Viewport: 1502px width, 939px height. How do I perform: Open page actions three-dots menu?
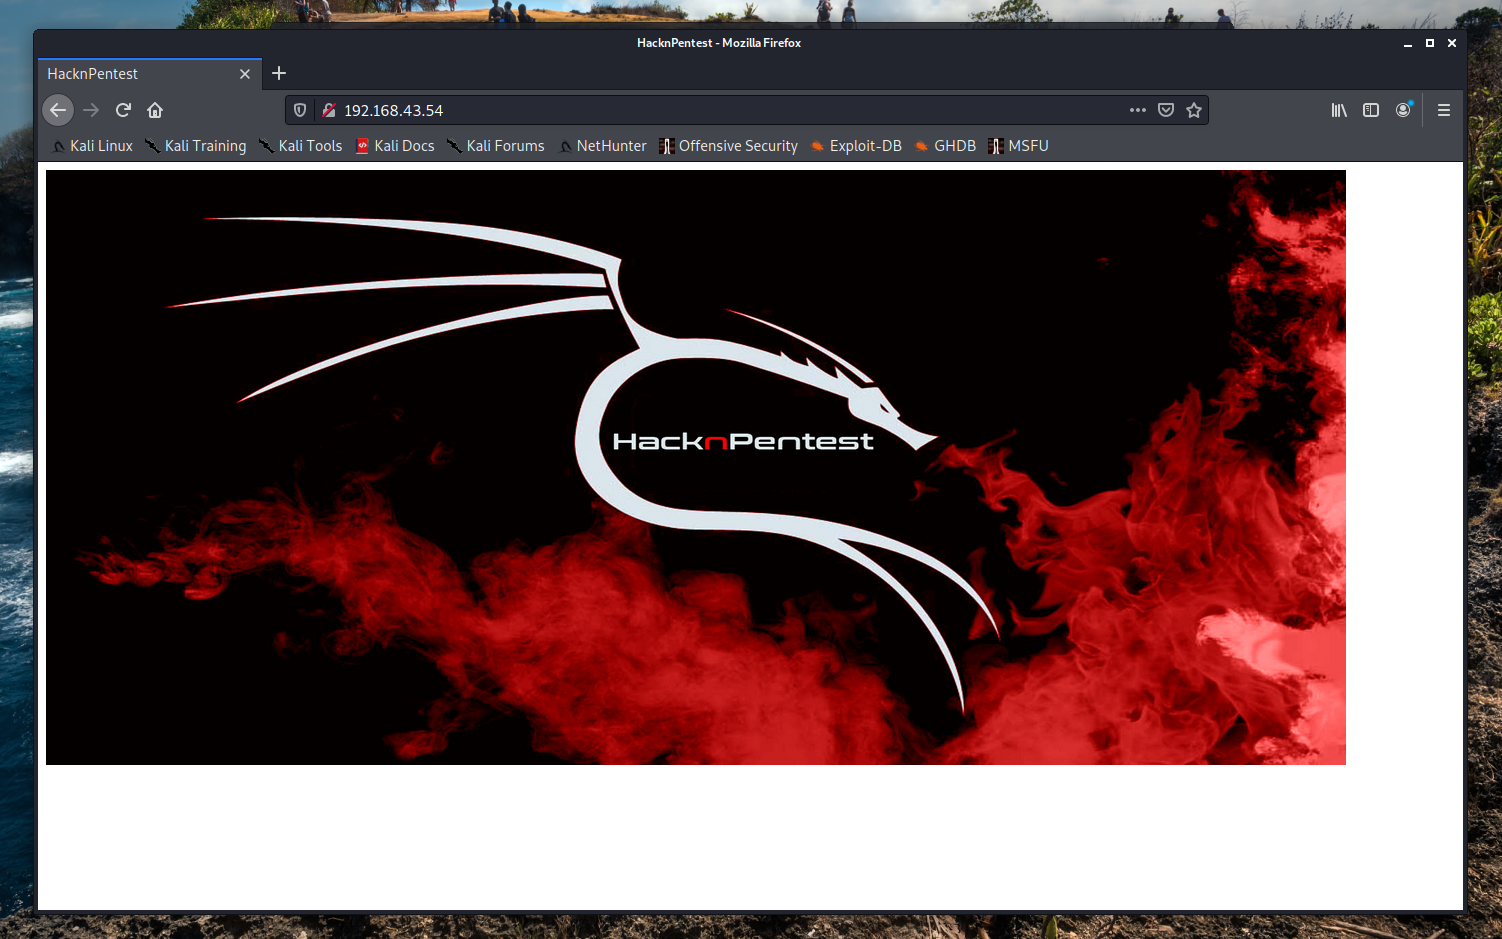coord(1138,110)
